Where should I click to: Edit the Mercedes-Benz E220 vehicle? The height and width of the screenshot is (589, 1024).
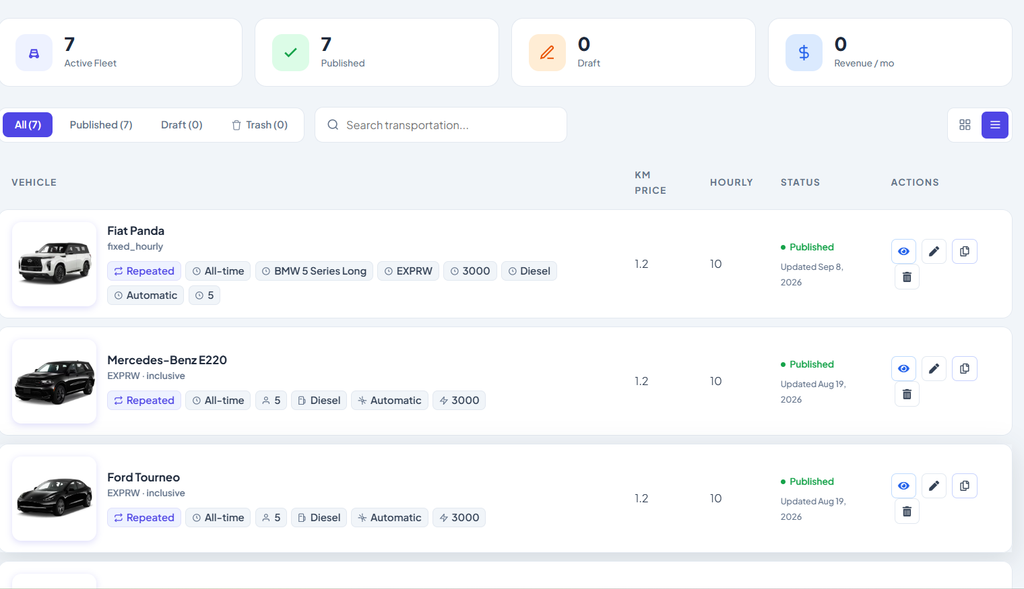point(934,368)
